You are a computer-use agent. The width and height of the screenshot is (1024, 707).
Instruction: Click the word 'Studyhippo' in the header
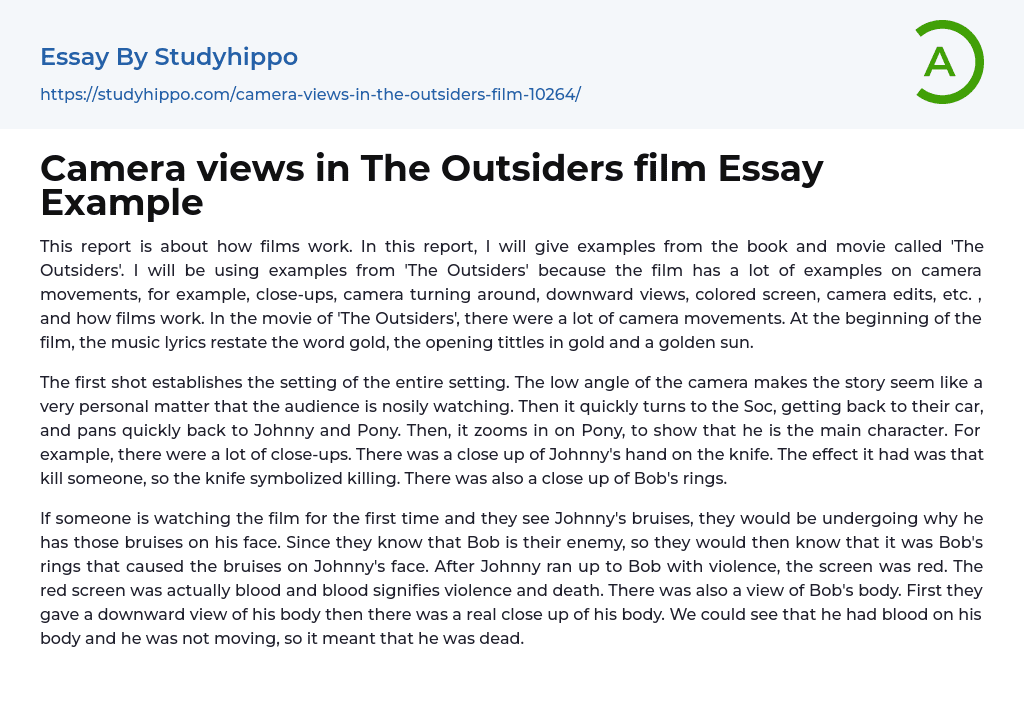tap(226, 57)
